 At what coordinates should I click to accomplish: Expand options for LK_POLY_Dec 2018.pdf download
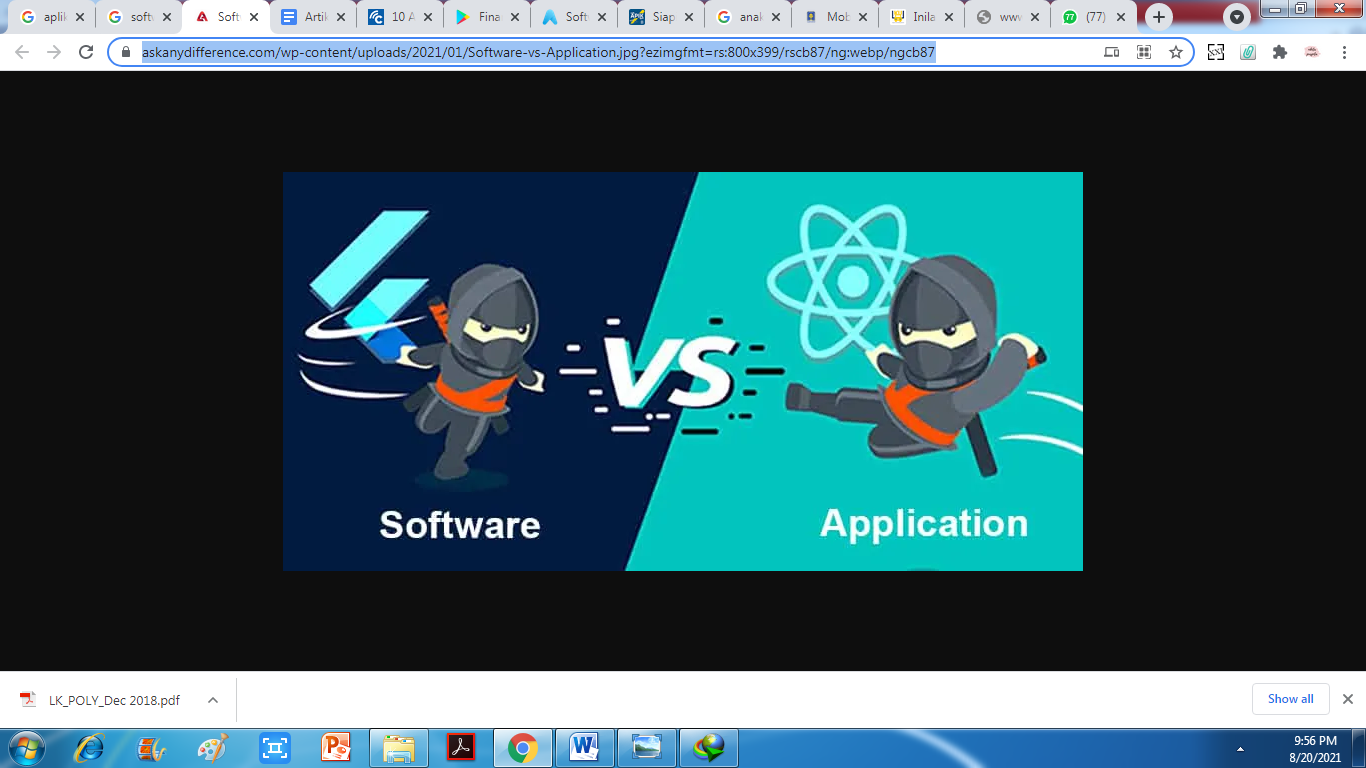(213, 700)
